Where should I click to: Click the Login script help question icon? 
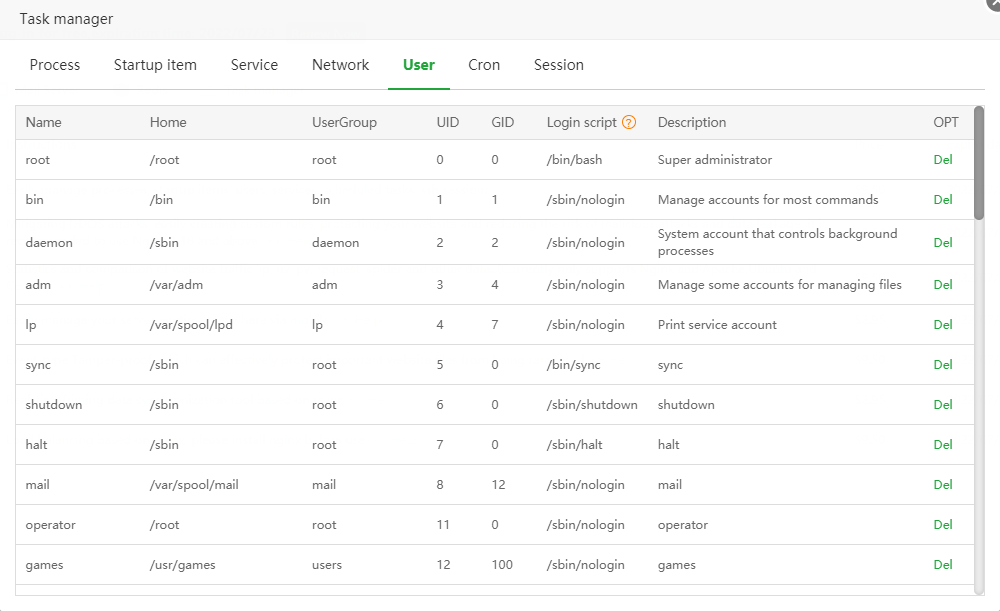pos(629,123)
